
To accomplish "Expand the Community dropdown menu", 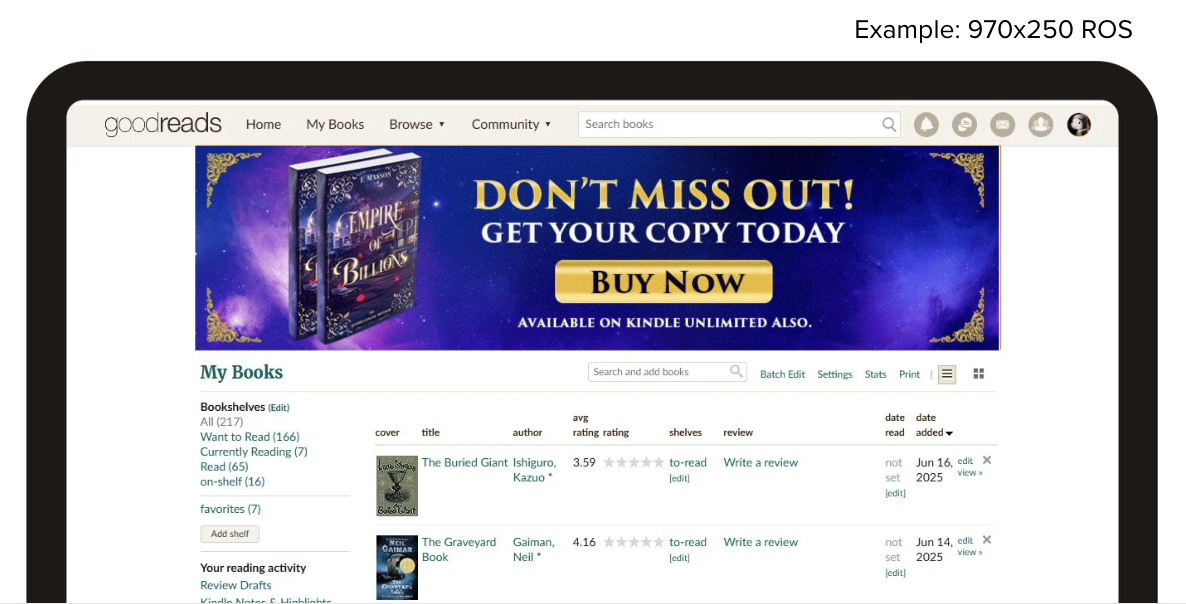I will pos(511,125).
